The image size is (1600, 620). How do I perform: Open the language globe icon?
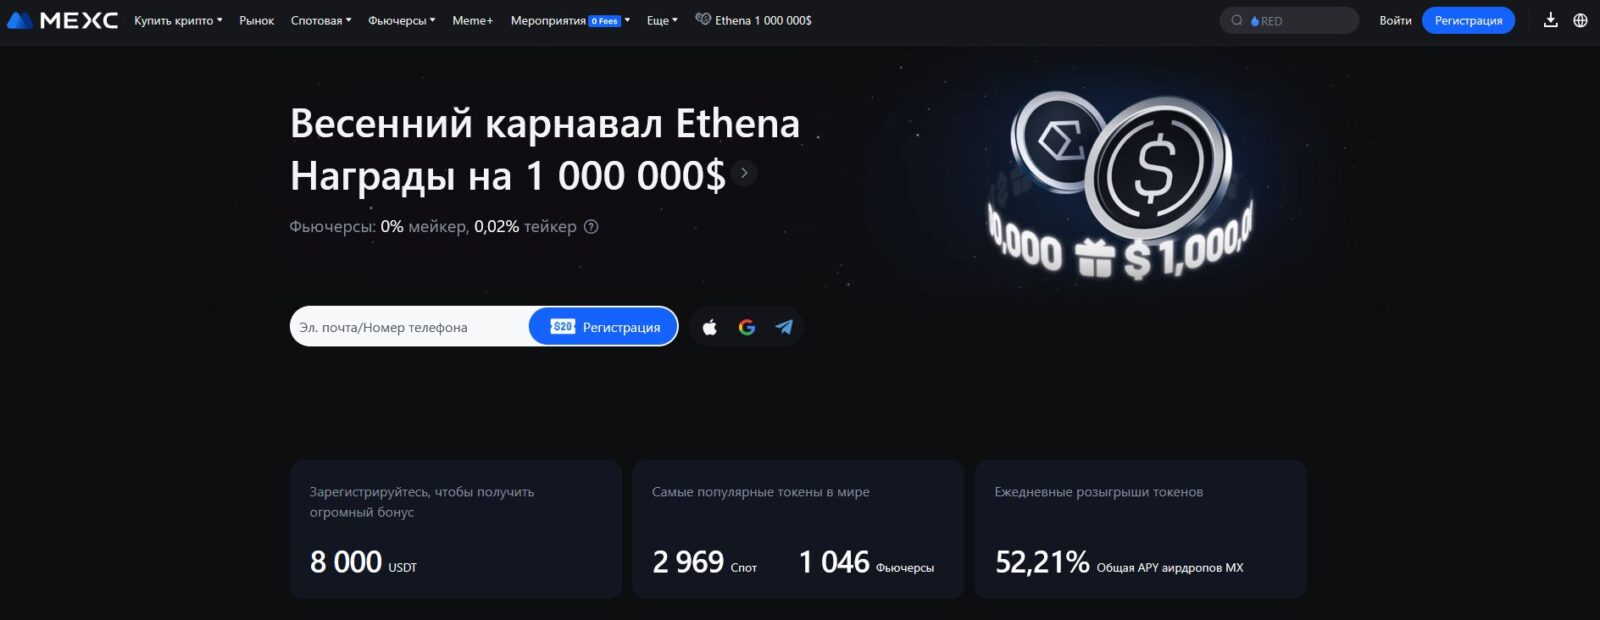[1580, 20]
